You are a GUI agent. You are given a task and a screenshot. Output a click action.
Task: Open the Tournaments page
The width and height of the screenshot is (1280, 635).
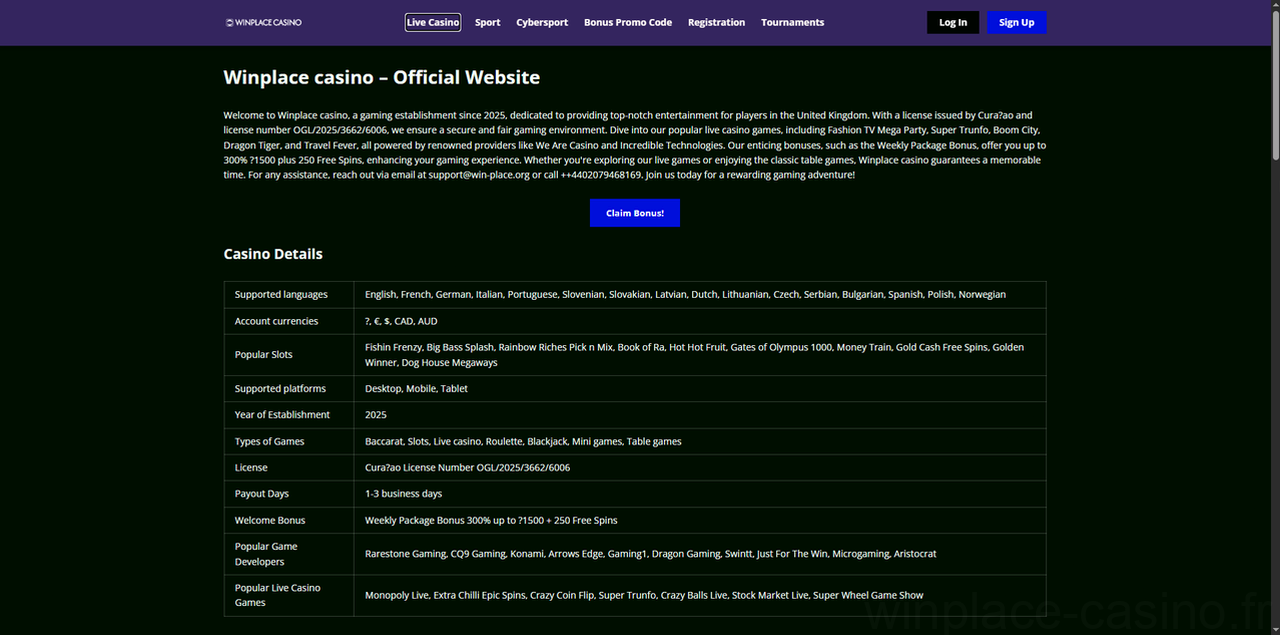pyautogui.click(x=793, y=22)
